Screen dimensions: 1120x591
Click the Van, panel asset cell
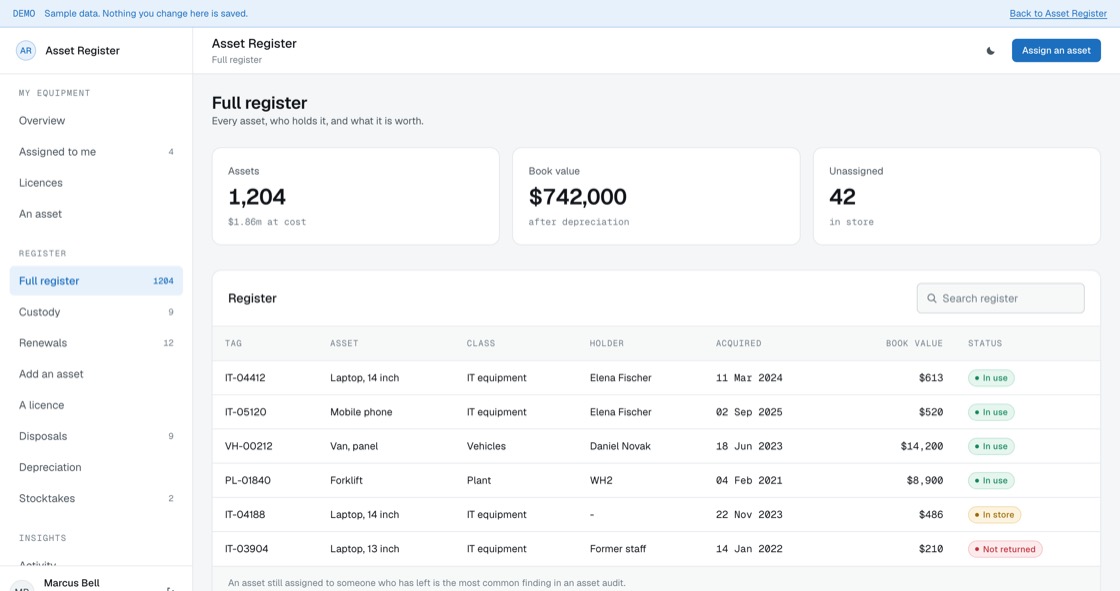[x=354, y=446]
